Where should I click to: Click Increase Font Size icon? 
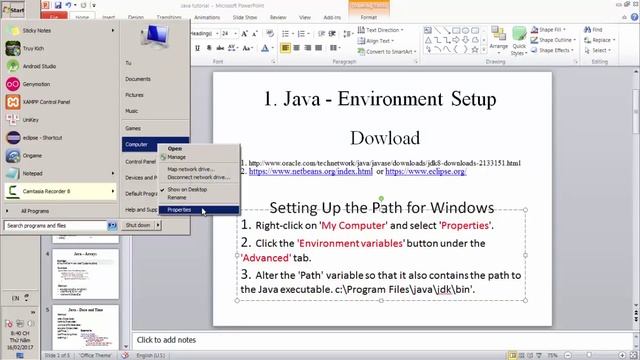pyautogui.click(x=244, y=33)
